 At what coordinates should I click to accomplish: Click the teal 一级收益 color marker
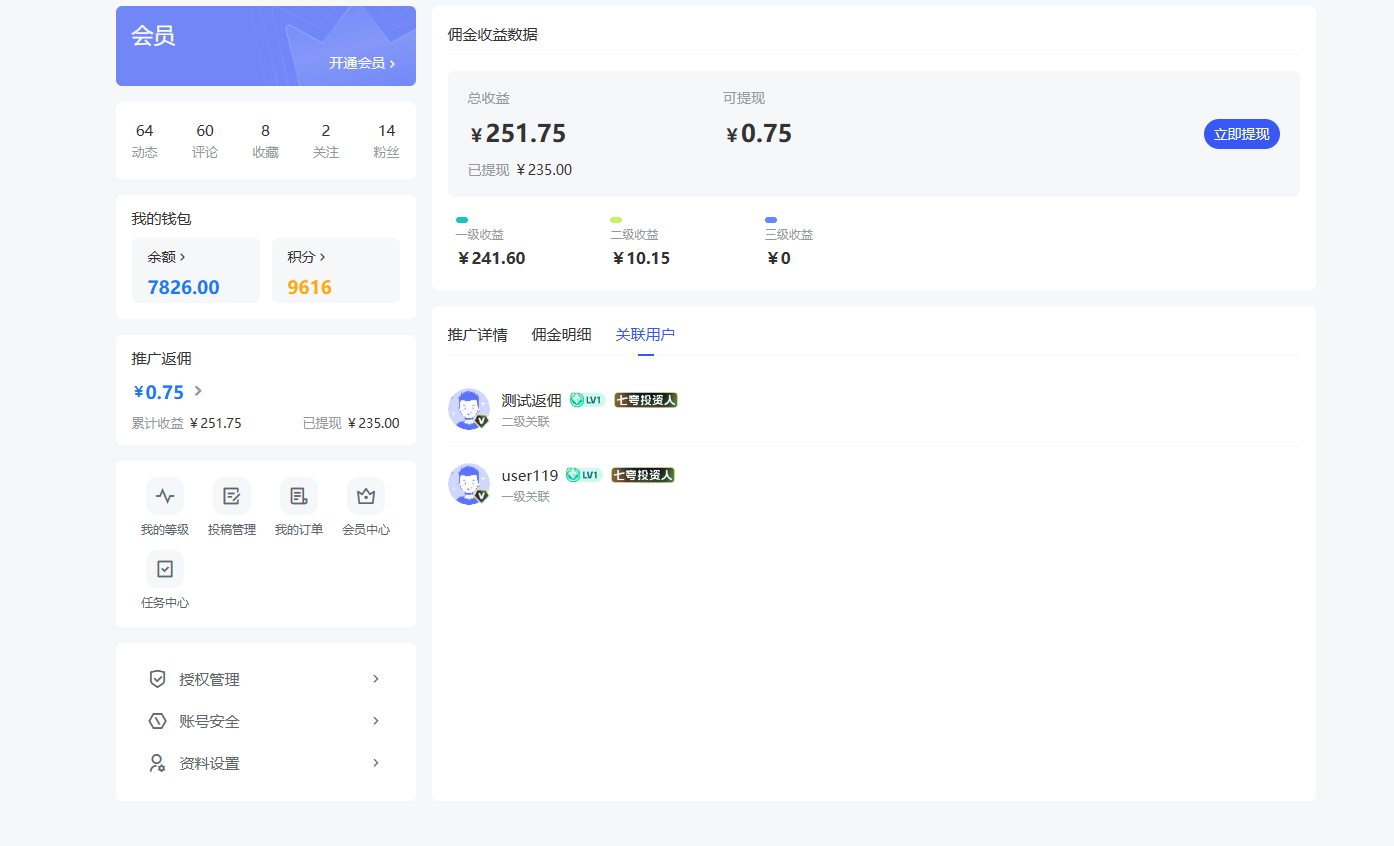pyautogui.click(x=462, y=220)
